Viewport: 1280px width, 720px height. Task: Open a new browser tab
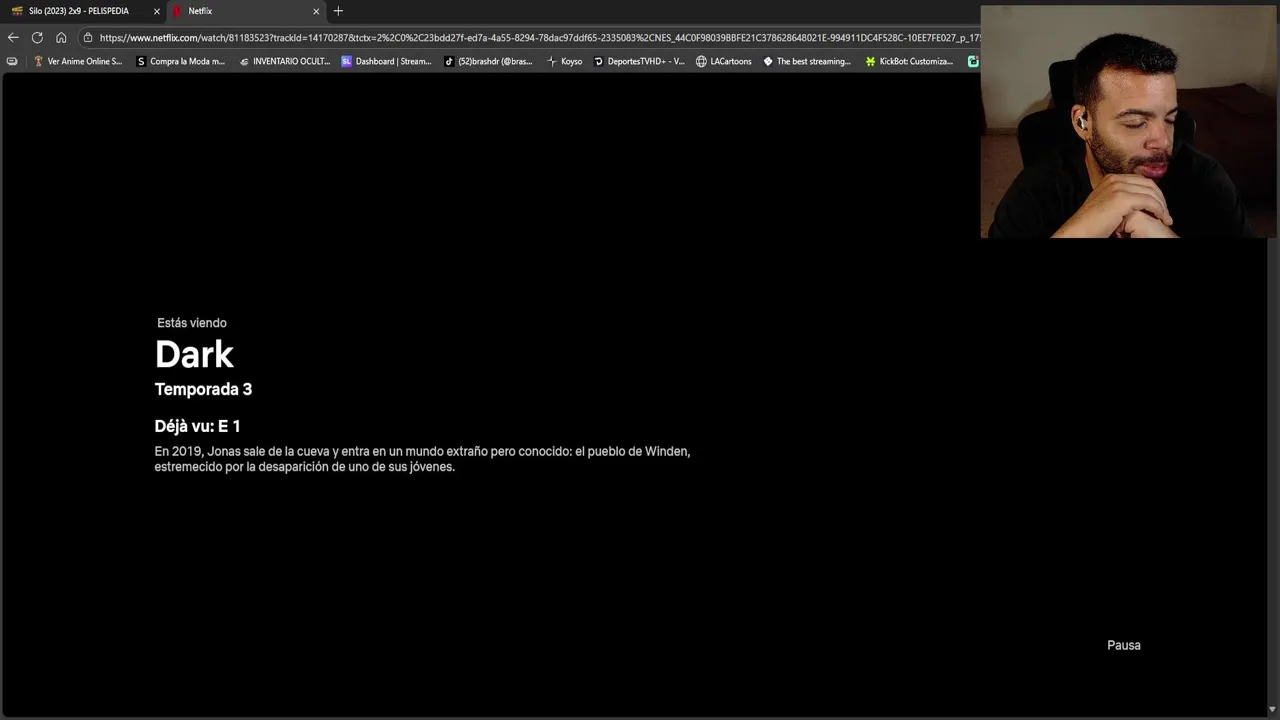338,11
